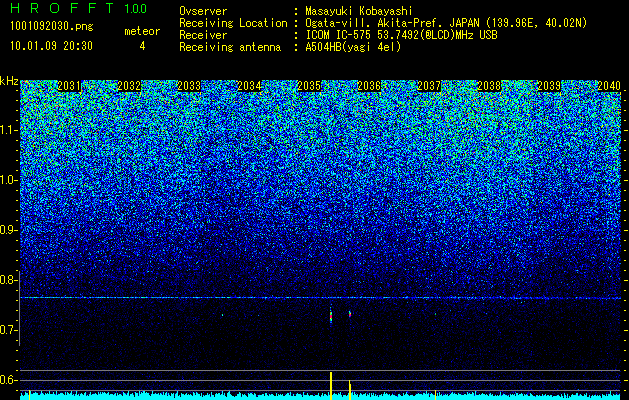This screenshot has width=629, height=400.
Task: Click the strongest meteor echo after 2035
Action: click(x=331, y=316)
